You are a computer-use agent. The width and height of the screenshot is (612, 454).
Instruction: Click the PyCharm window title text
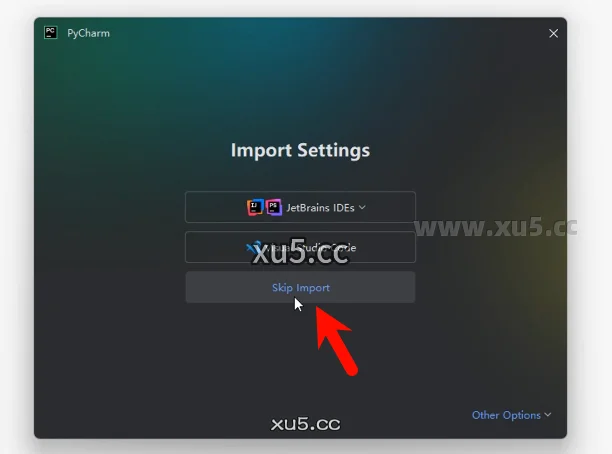89,34
